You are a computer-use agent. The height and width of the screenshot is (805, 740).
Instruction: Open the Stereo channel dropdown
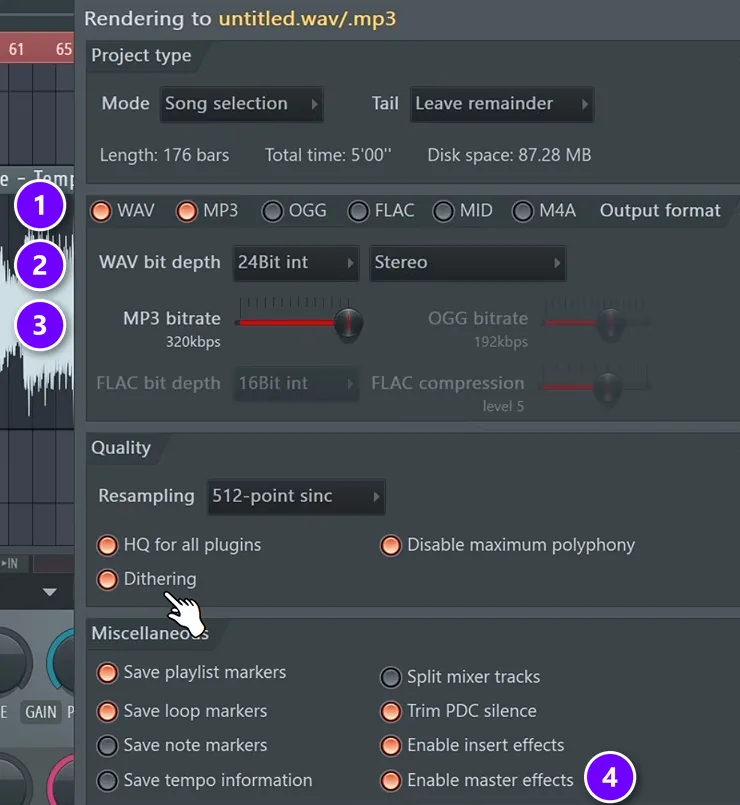click(x=467, y=263)
